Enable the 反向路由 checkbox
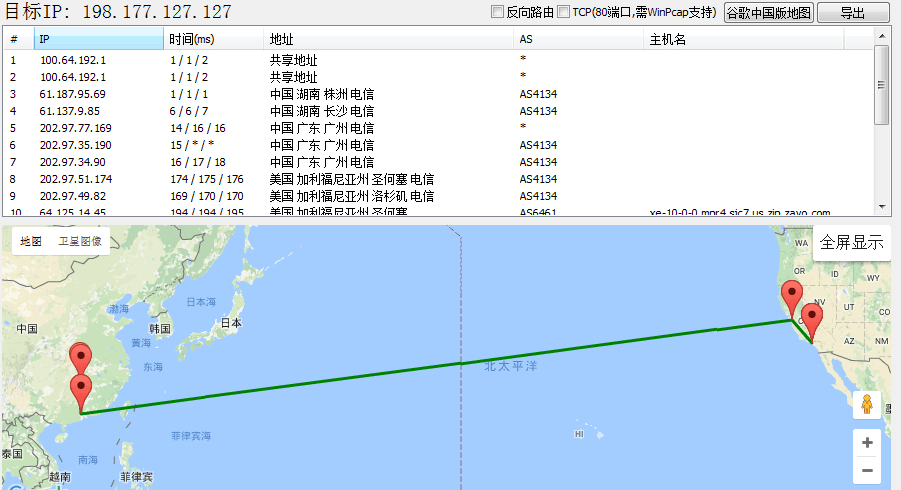This screenshot has width=901, height=490. (497, 12)
